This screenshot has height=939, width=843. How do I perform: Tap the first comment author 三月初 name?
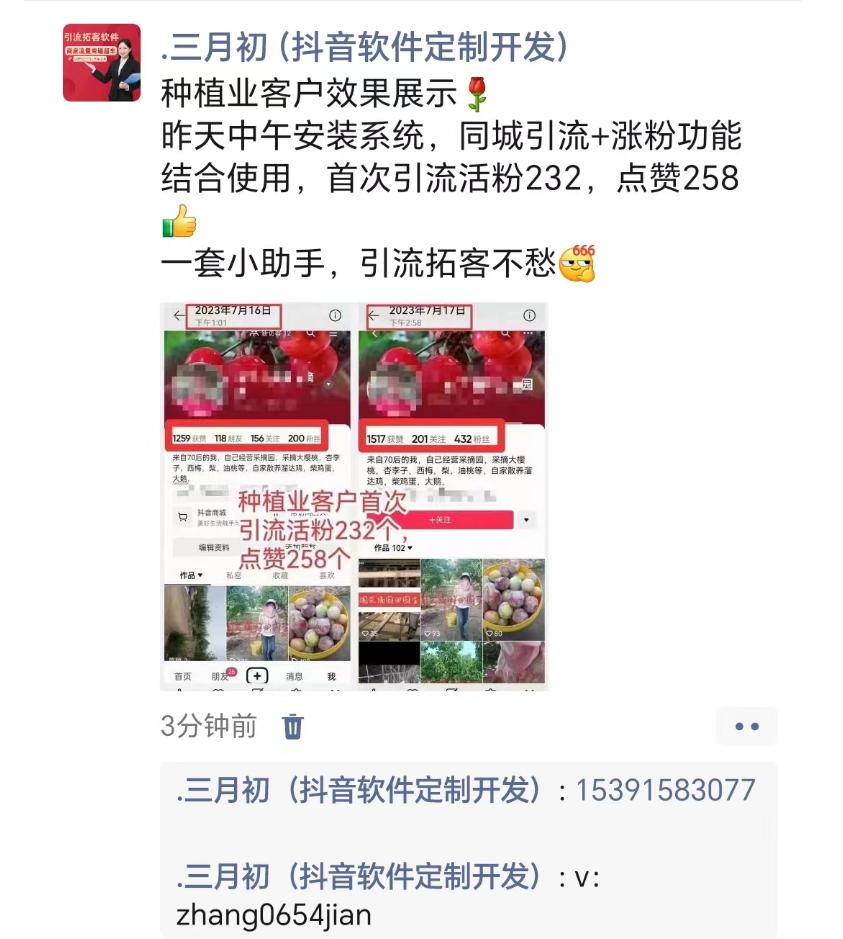coord(358,790)
